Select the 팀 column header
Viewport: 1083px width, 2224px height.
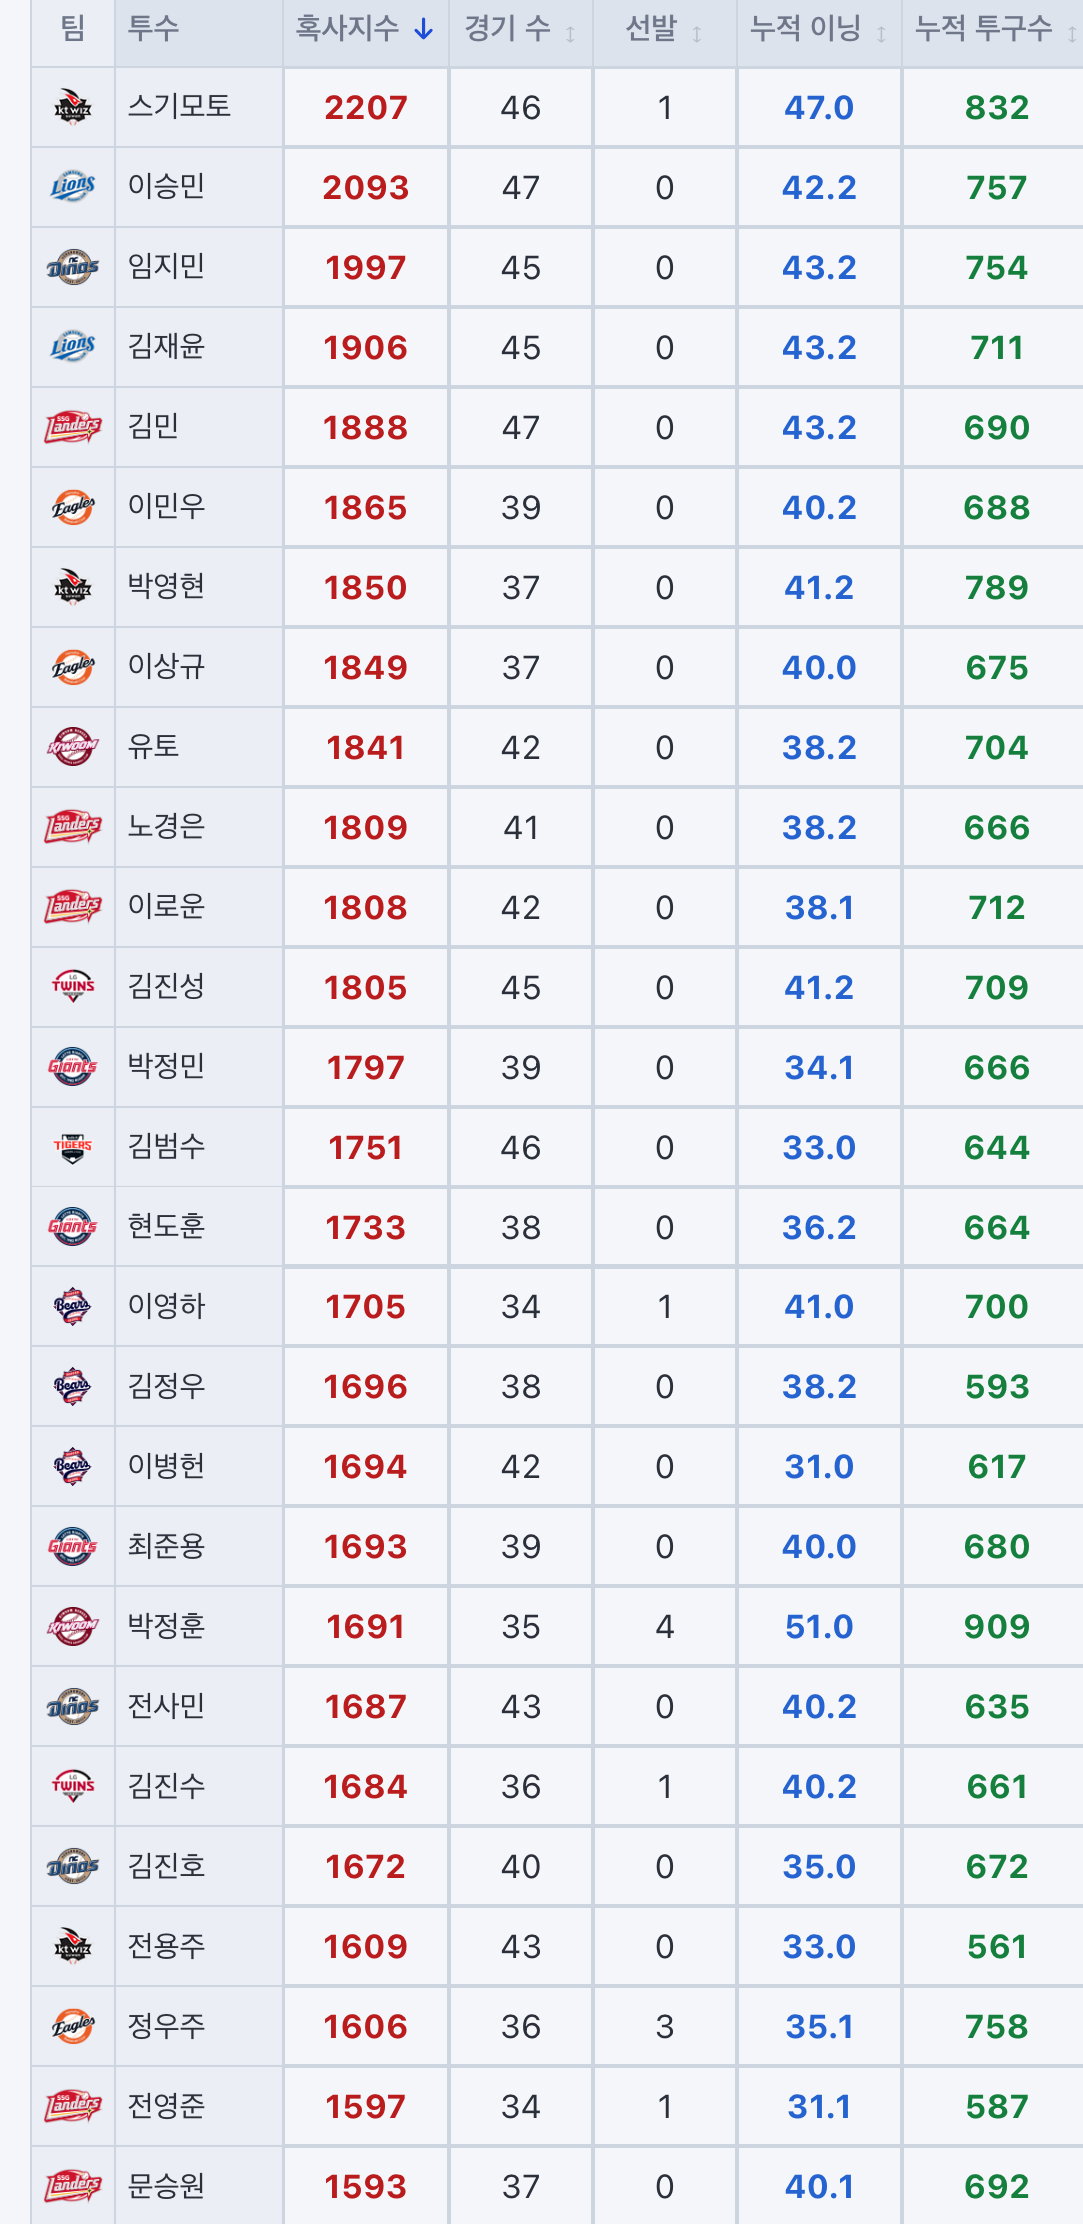point(73,28)
